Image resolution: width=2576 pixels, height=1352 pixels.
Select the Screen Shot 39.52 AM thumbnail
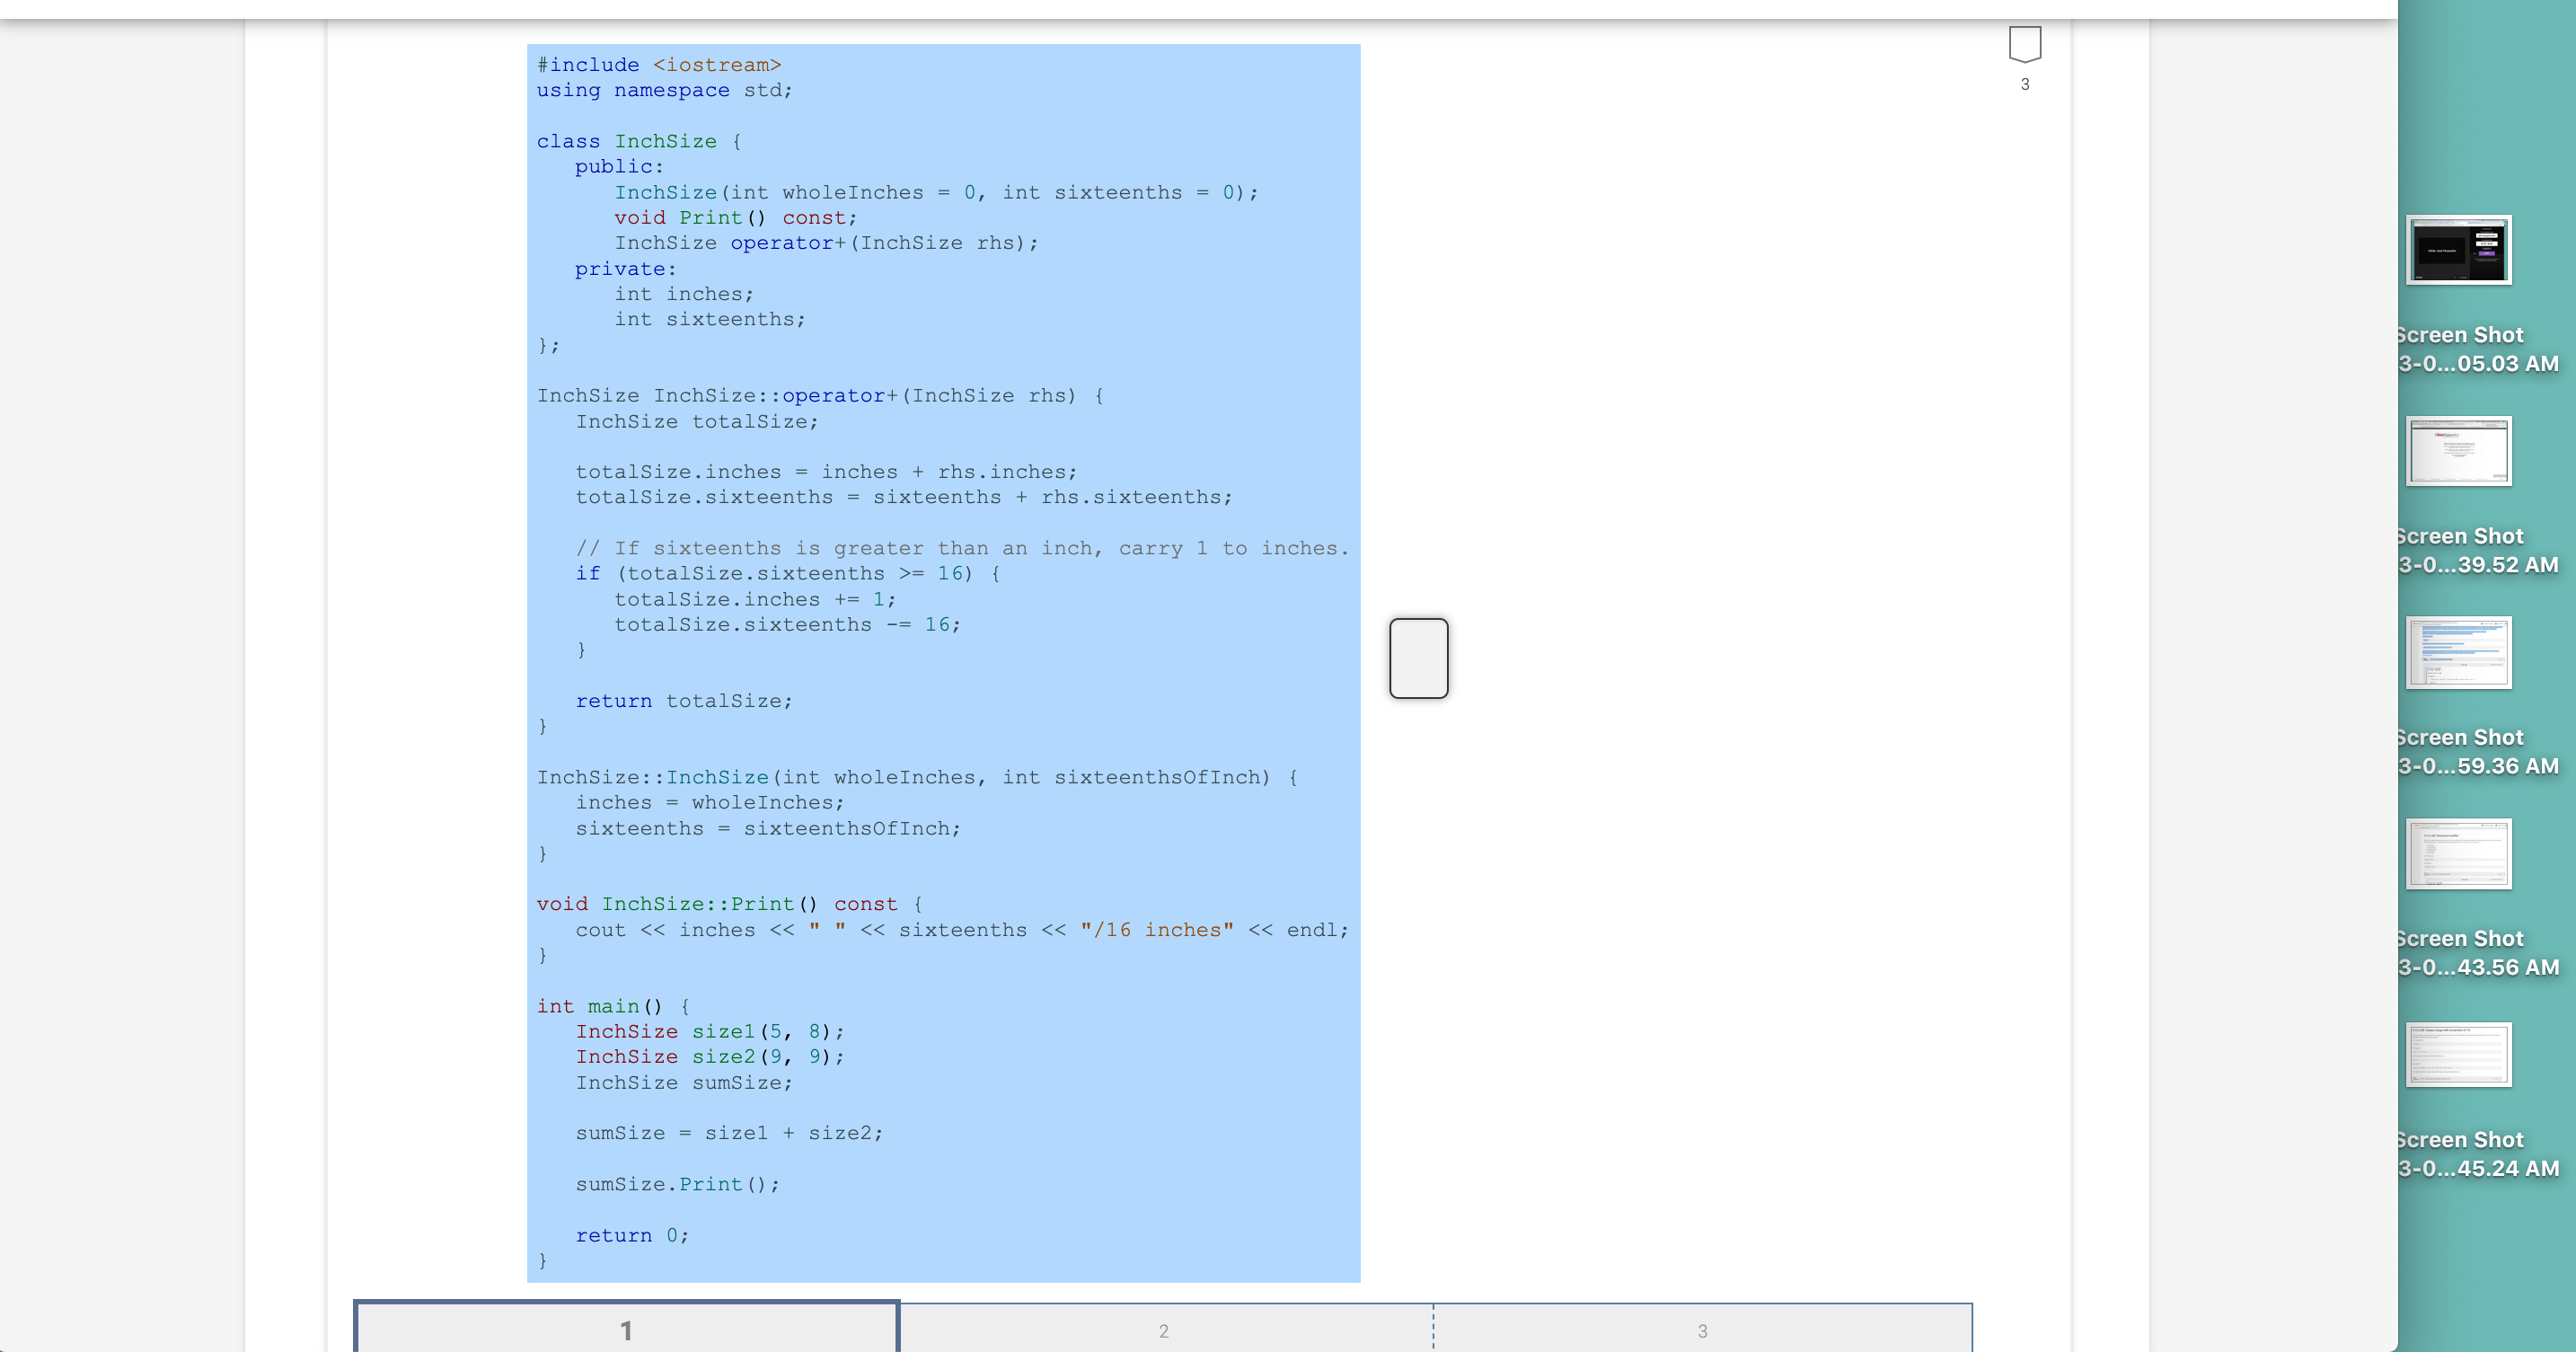pos(2458,451)
